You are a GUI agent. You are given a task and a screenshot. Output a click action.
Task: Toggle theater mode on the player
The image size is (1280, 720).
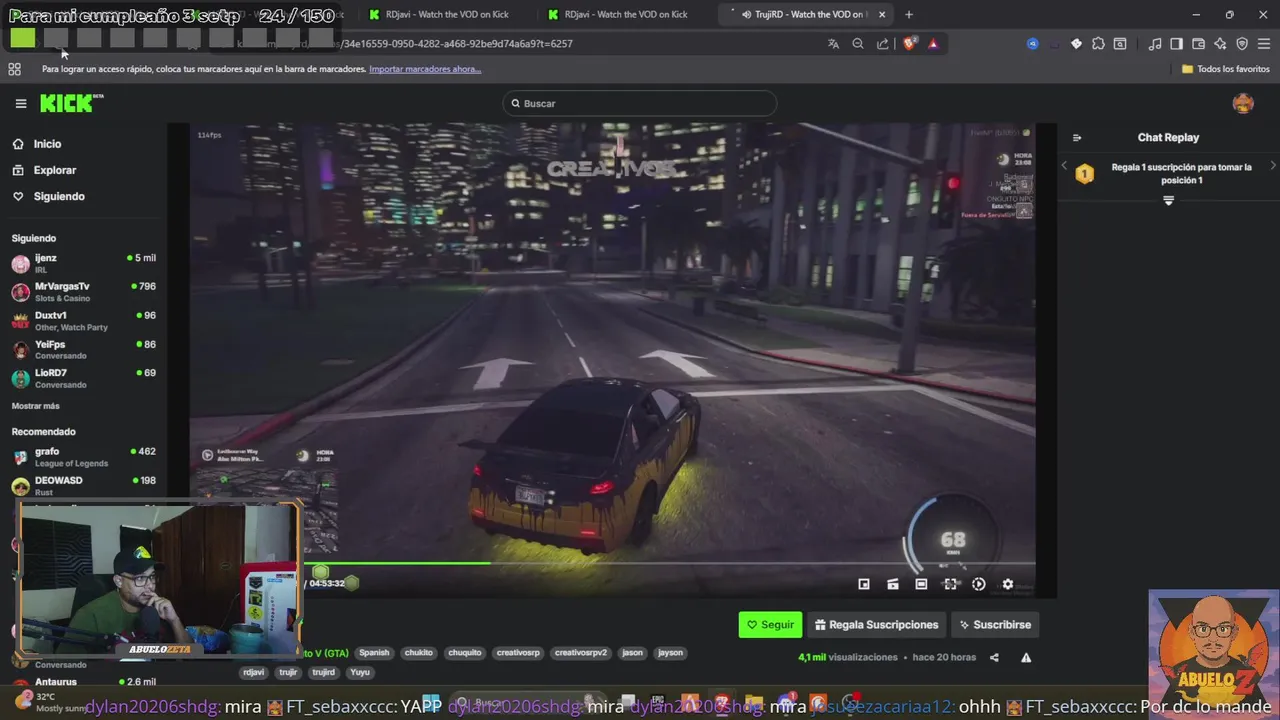921,584
